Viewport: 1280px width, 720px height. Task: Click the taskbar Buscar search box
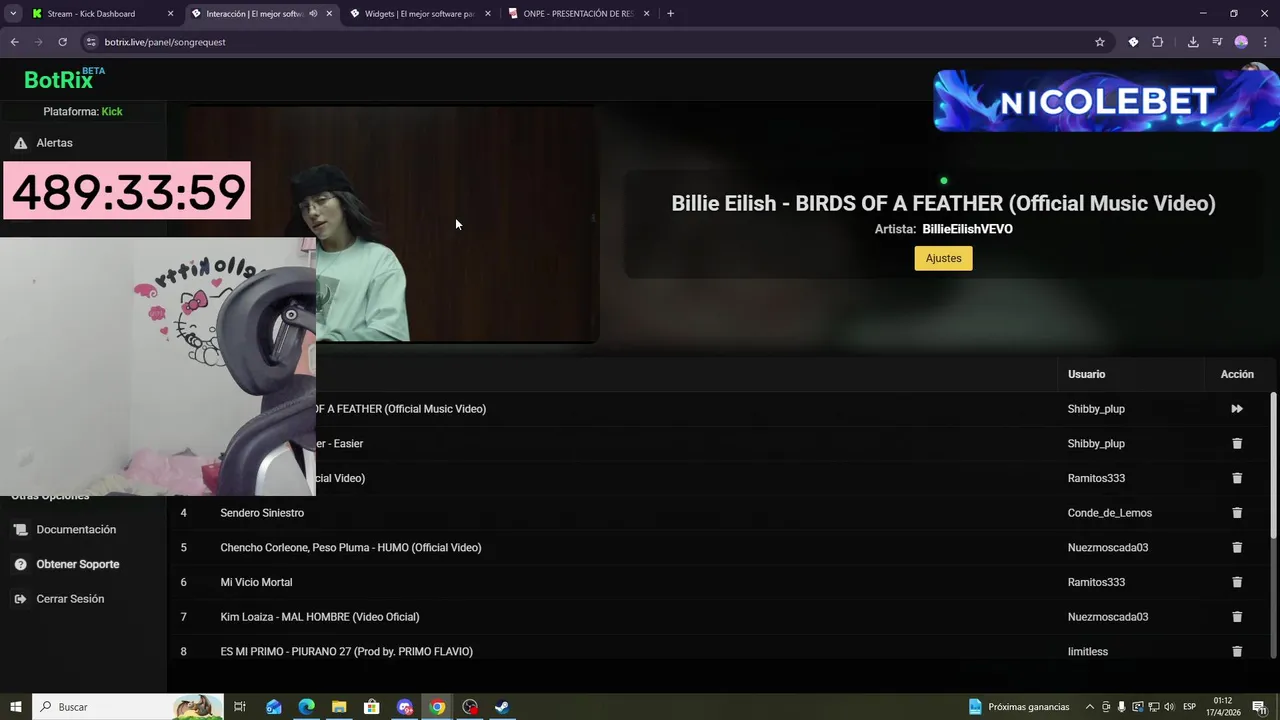click(x=128, y=707)
